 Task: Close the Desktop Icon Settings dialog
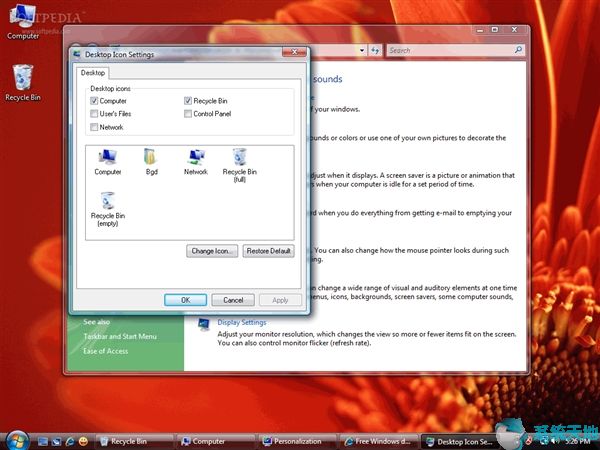pyautogui.click(x=294, y=52)
